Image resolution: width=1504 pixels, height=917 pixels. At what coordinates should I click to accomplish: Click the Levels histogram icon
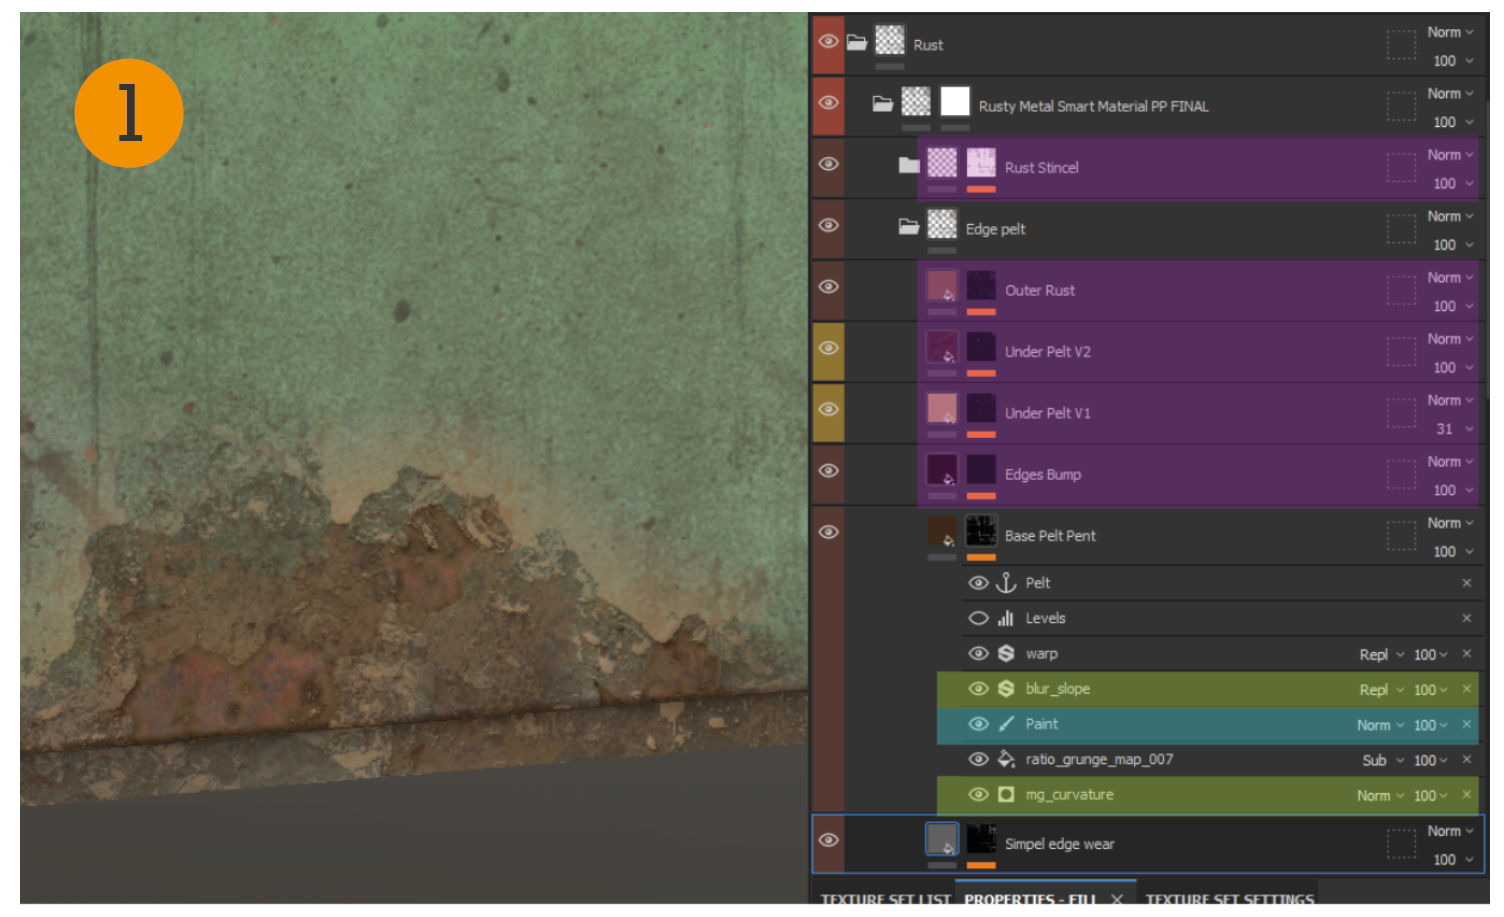[x=1006, y=619]
